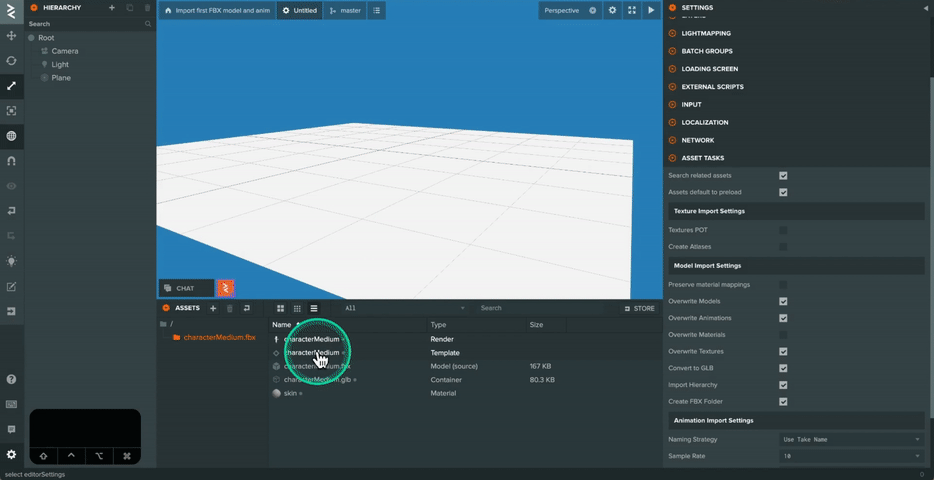This screenshot has height=480, width=934.
Task: Open the asset Store
Action: [x=640, y=308]
